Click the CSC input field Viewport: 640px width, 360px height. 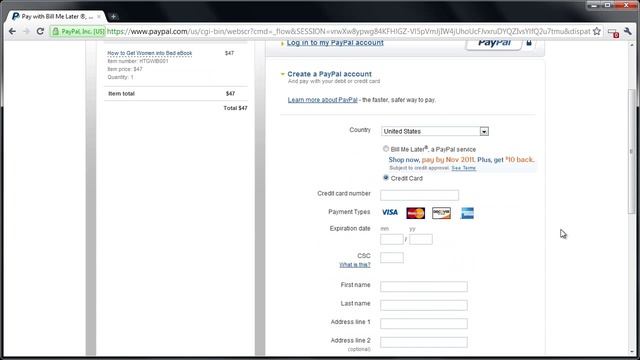click(x=392, y=258)
